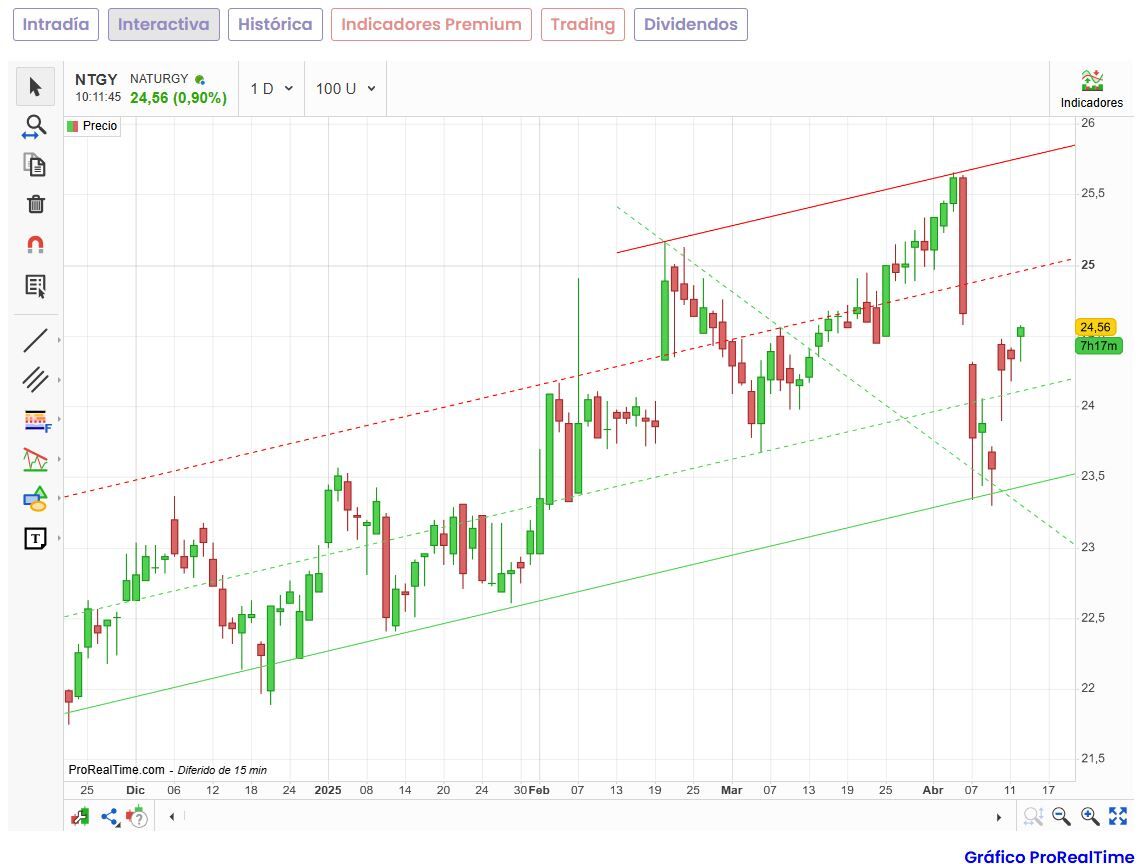
Task: Select the arrow cursor tool
Action: click(35, 87)
